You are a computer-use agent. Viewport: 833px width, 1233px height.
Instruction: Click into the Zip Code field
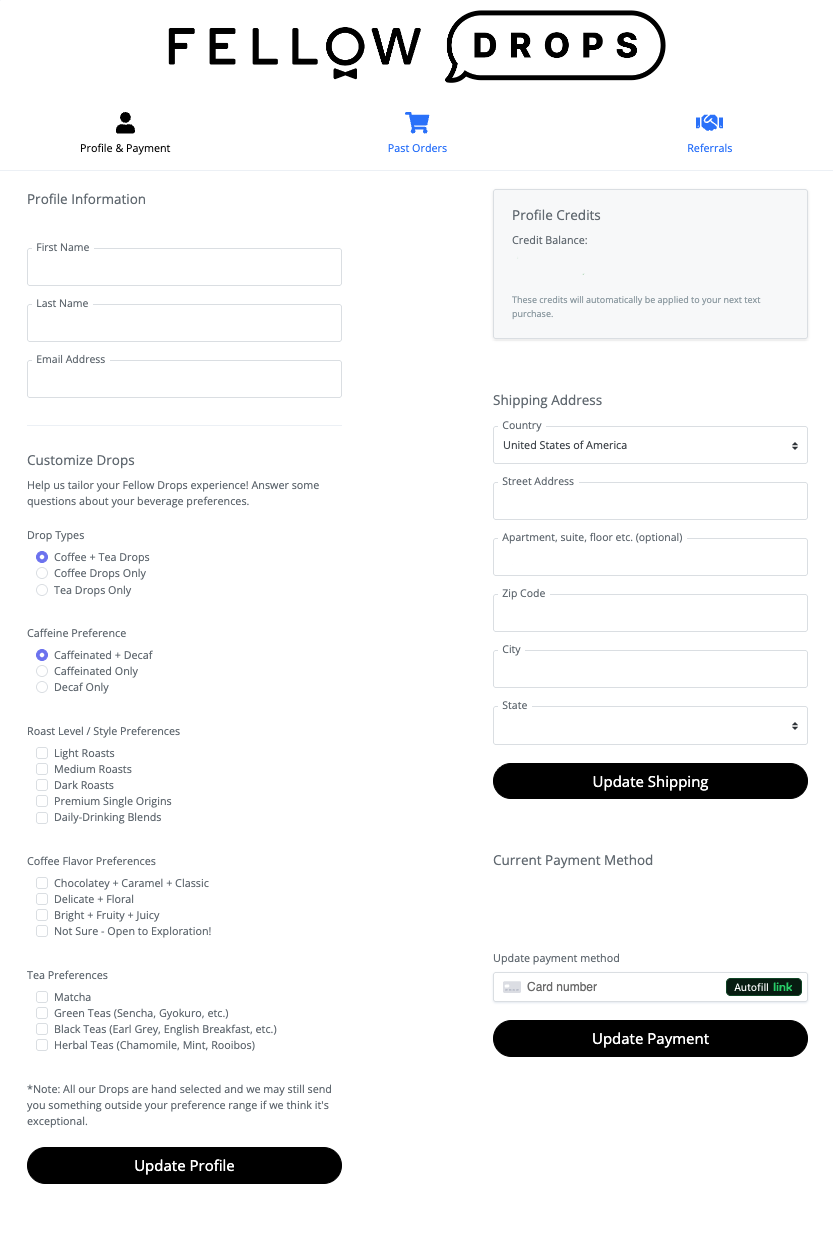tap(650, 615)
